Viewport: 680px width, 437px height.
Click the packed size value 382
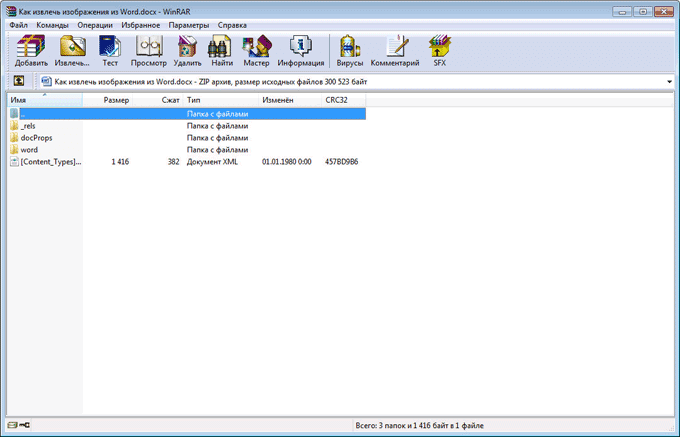(x=173, y=162)
